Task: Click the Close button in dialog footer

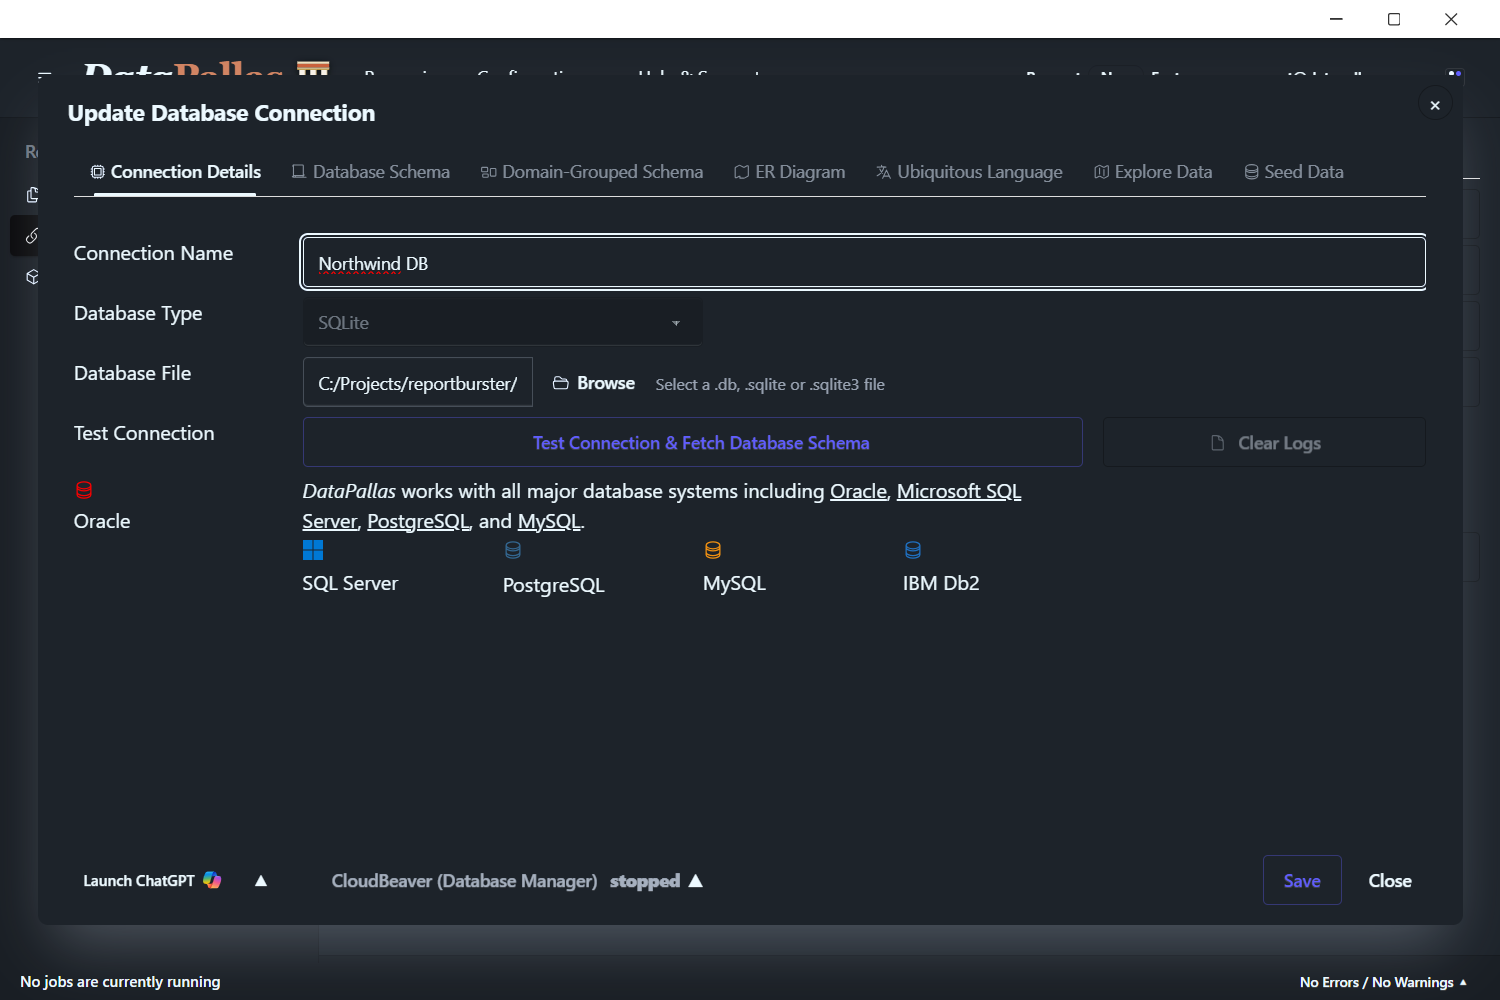Action: pos(1390,881)
